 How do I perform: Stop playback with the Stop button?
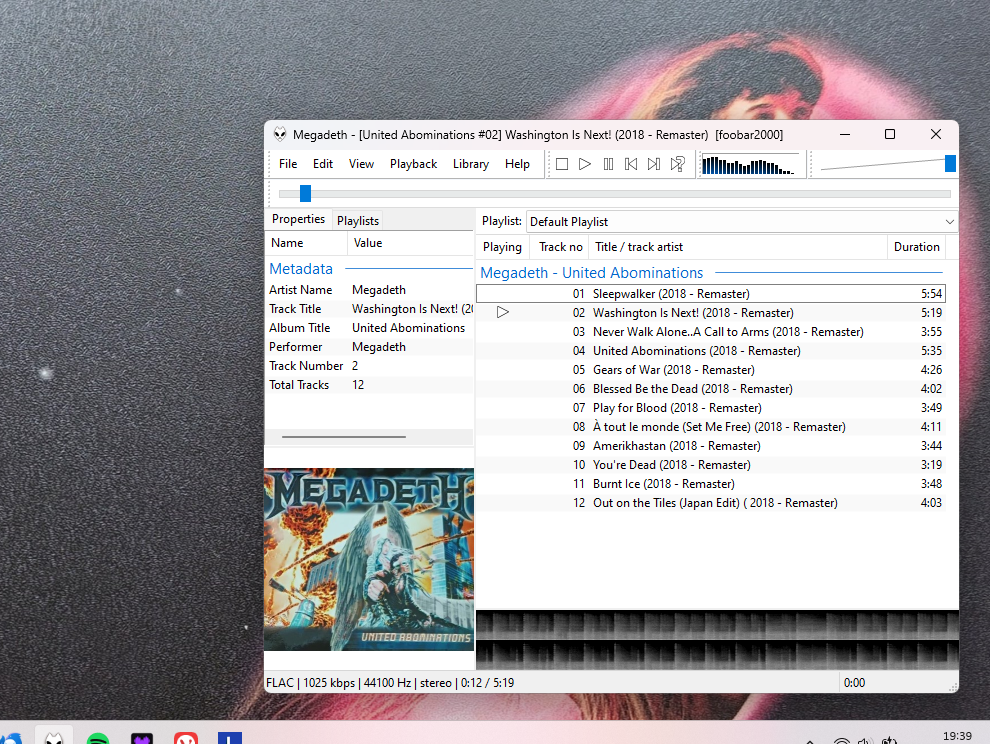click(562, 164)
